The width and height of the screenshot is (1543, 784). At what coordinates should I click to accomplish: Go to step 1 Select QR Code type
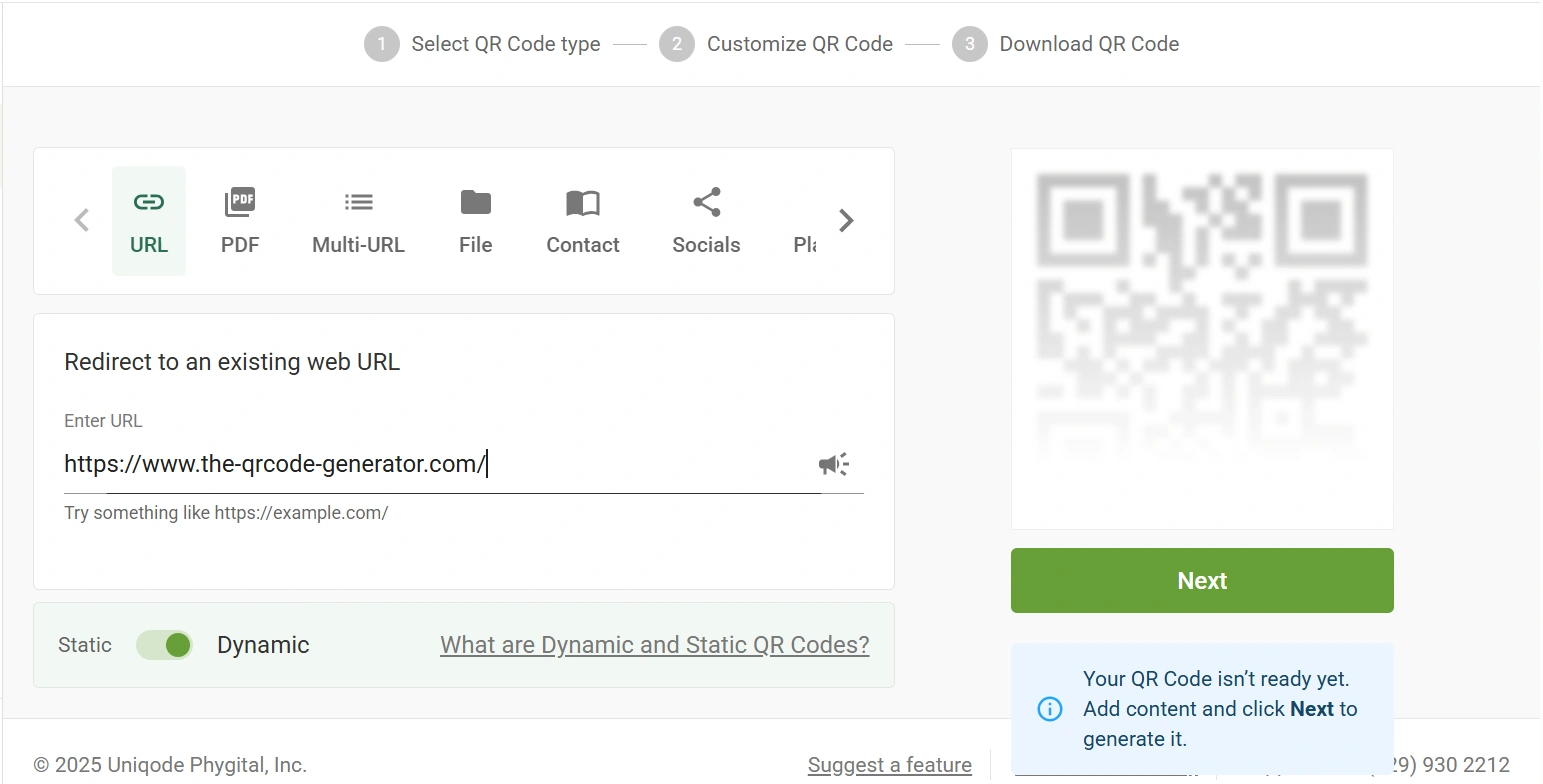pyautogui.click(x=482, y=44)
